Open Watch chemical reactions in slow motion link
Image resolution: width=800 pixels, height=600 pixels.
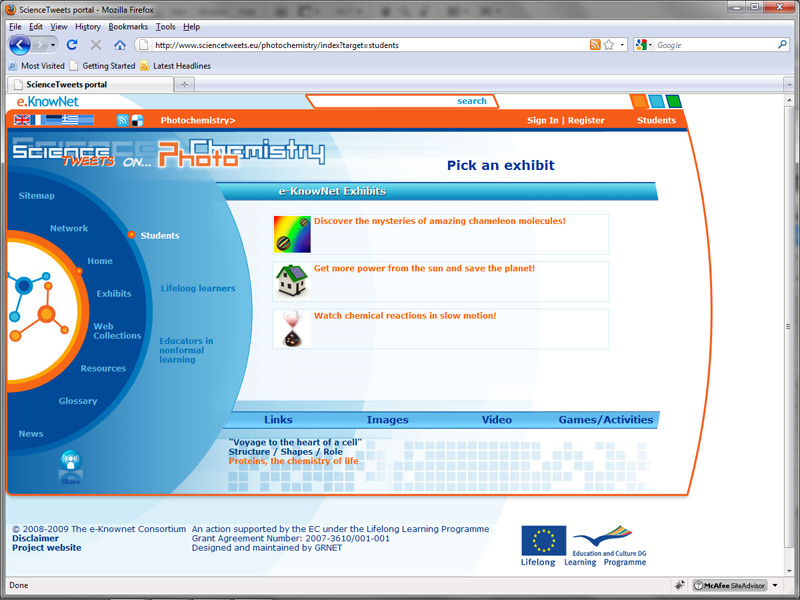(x=405, y=316)
